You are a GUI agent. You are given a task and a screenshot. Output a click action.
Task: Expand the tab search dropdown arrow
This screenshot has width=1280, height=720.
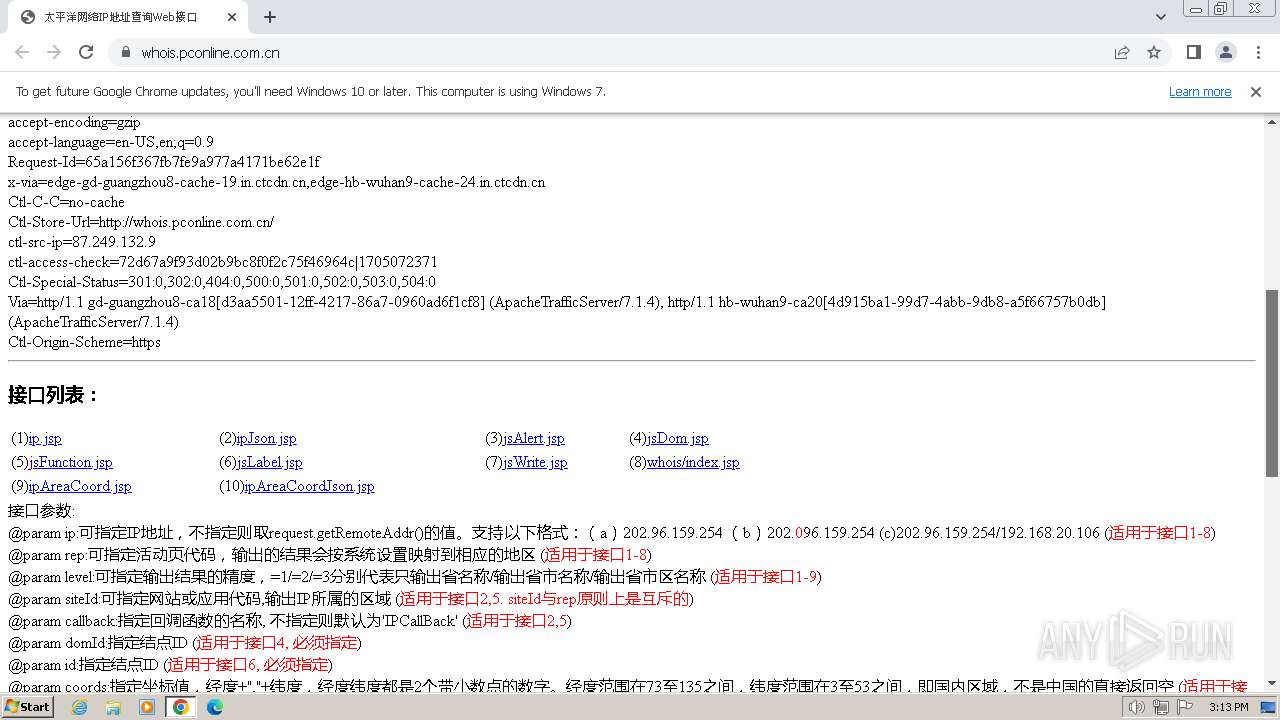click(x=1161, y=17)
